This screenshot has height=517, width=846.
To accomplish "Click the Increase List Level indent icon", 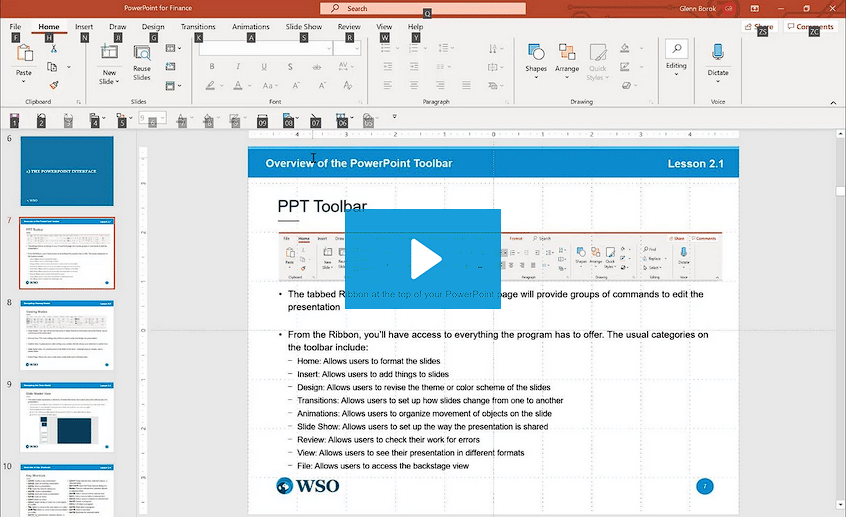I will pos(414,66).
